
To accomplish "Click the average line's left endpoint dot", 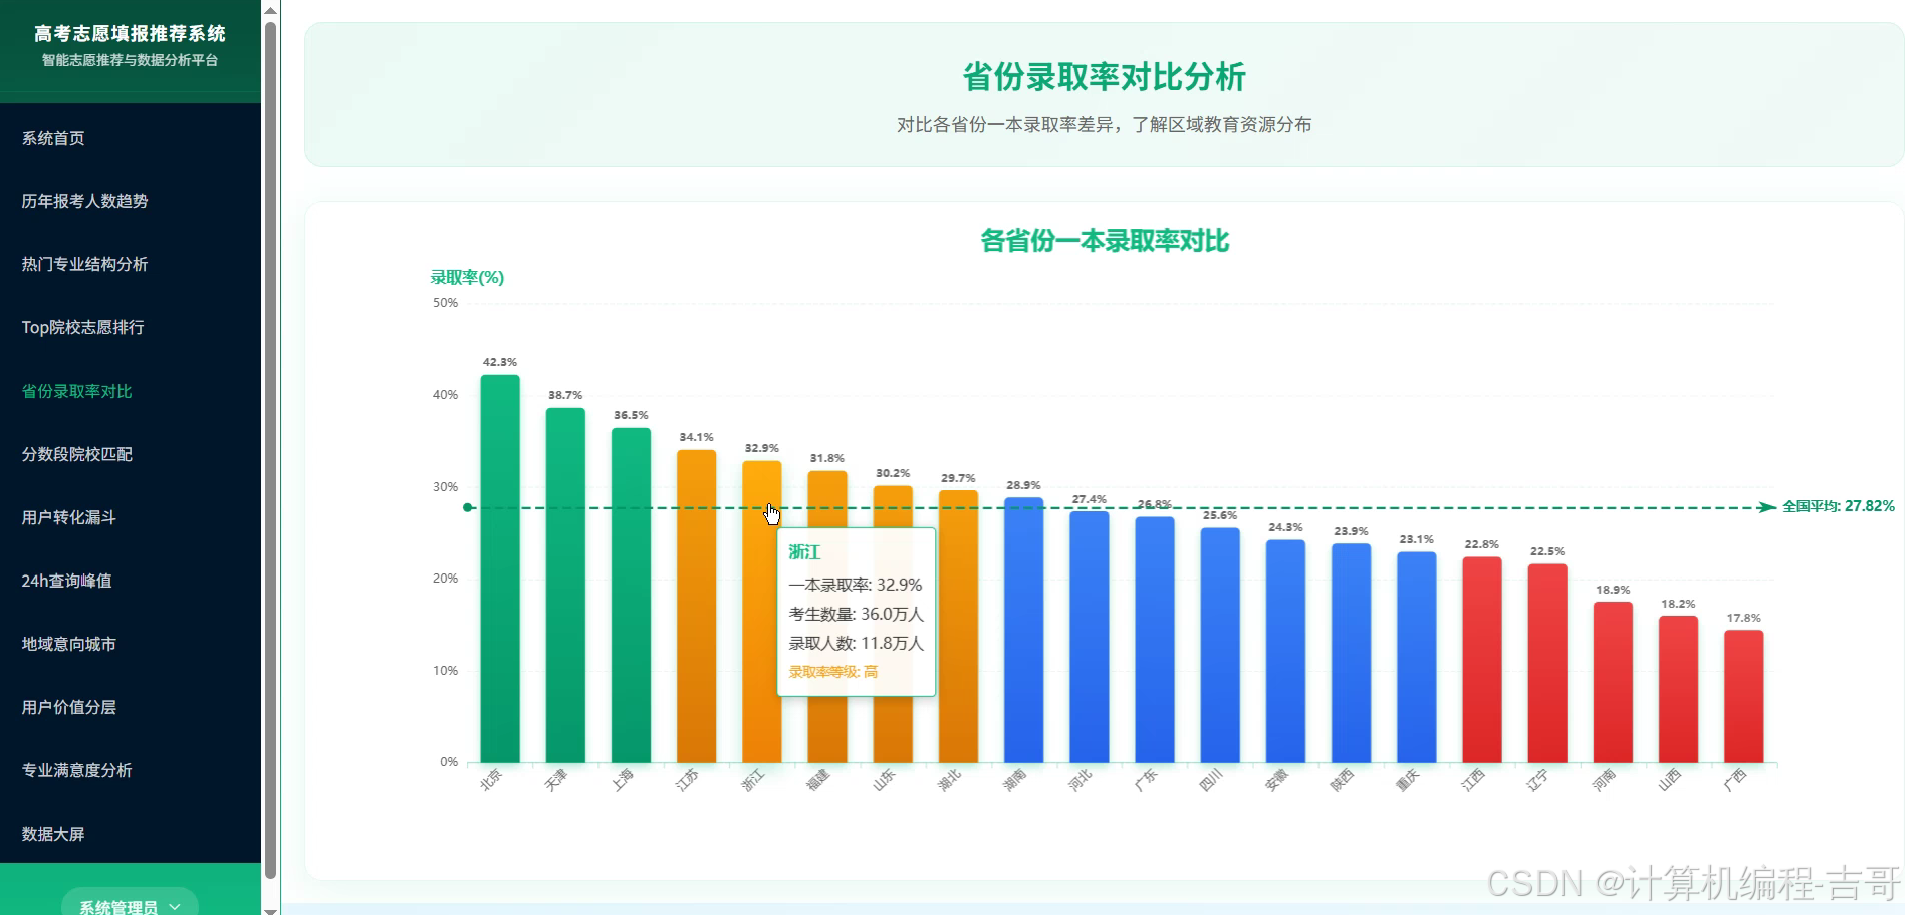I will pos(468,507).
